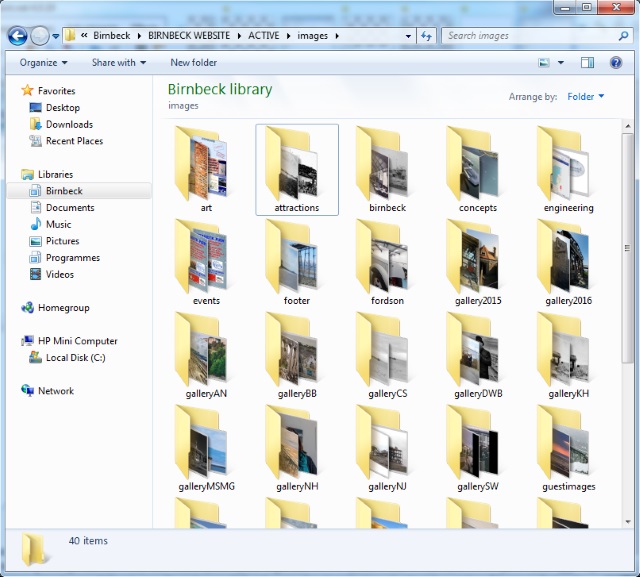Open Homegroup in navigation pane
The width and height of the screenshot is (640, 577).
(63, 308)
